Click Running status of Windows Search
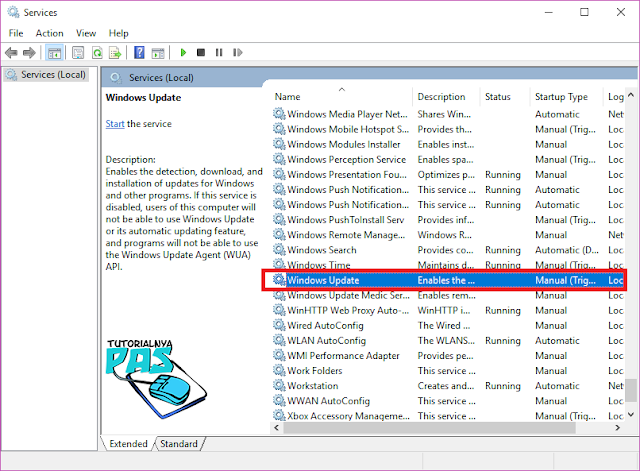The image size is (640, 471). pos(503,250)
